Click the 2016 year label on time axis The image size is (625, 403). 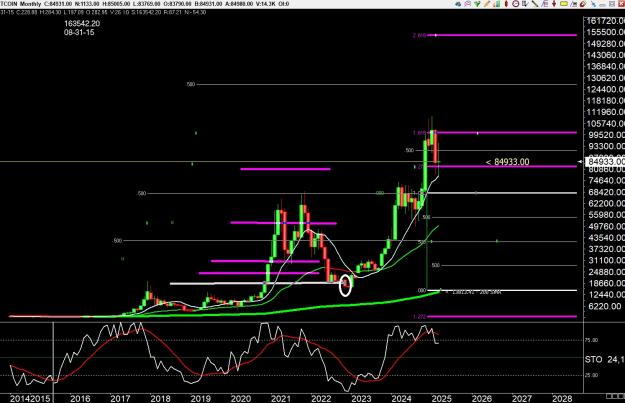tap(80, 398)
